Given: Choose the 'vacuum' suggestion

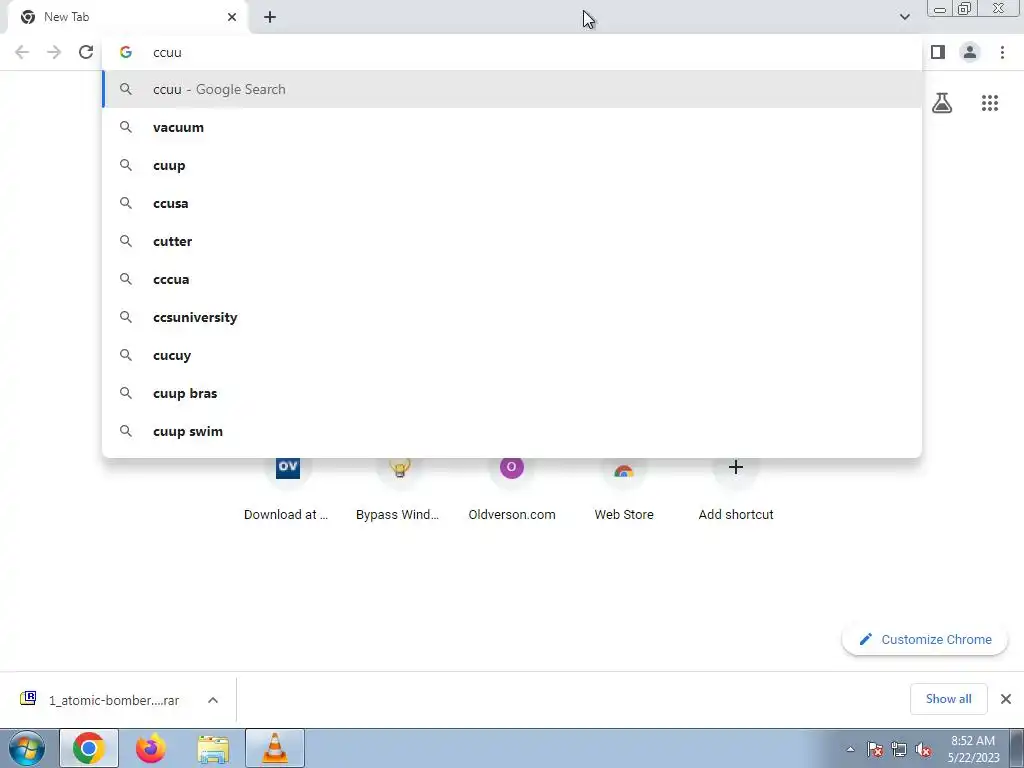Looking at the screenshot, I should [x=513, y=127].
